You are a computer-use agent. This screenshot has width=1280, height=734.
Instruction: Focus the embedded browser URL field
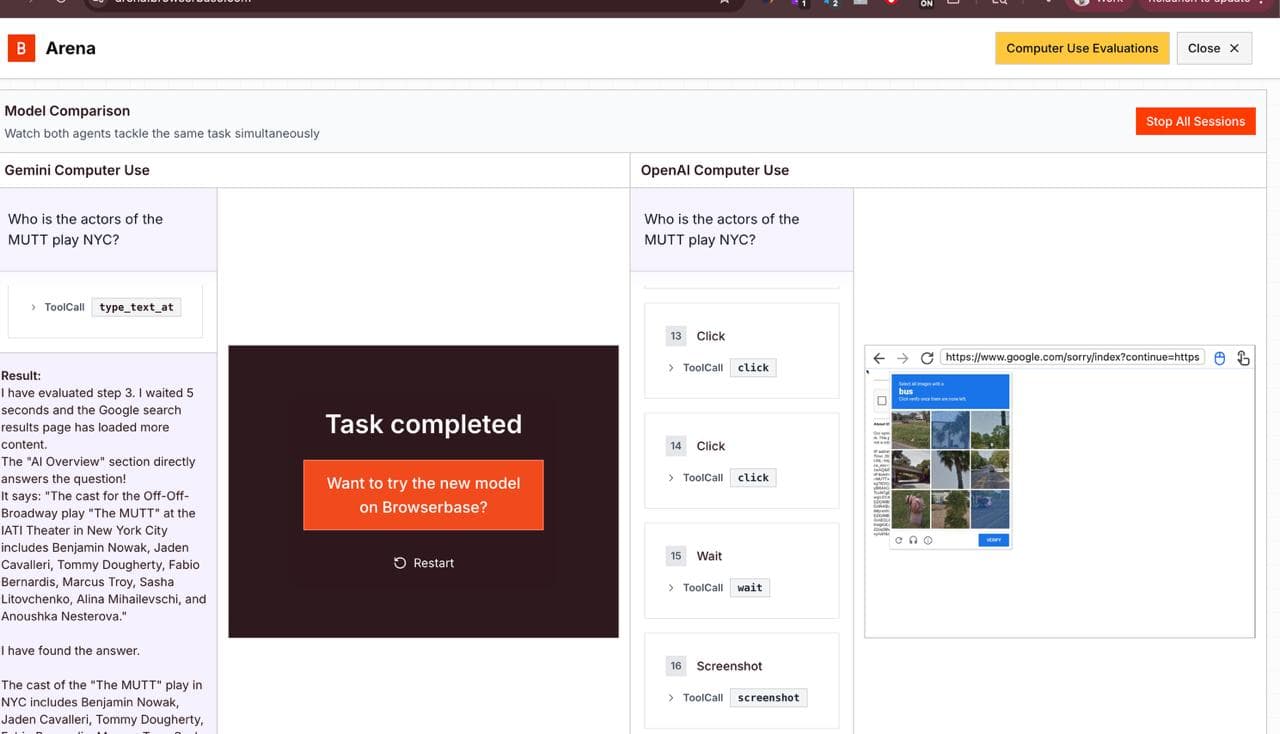tap(1072, 357)
